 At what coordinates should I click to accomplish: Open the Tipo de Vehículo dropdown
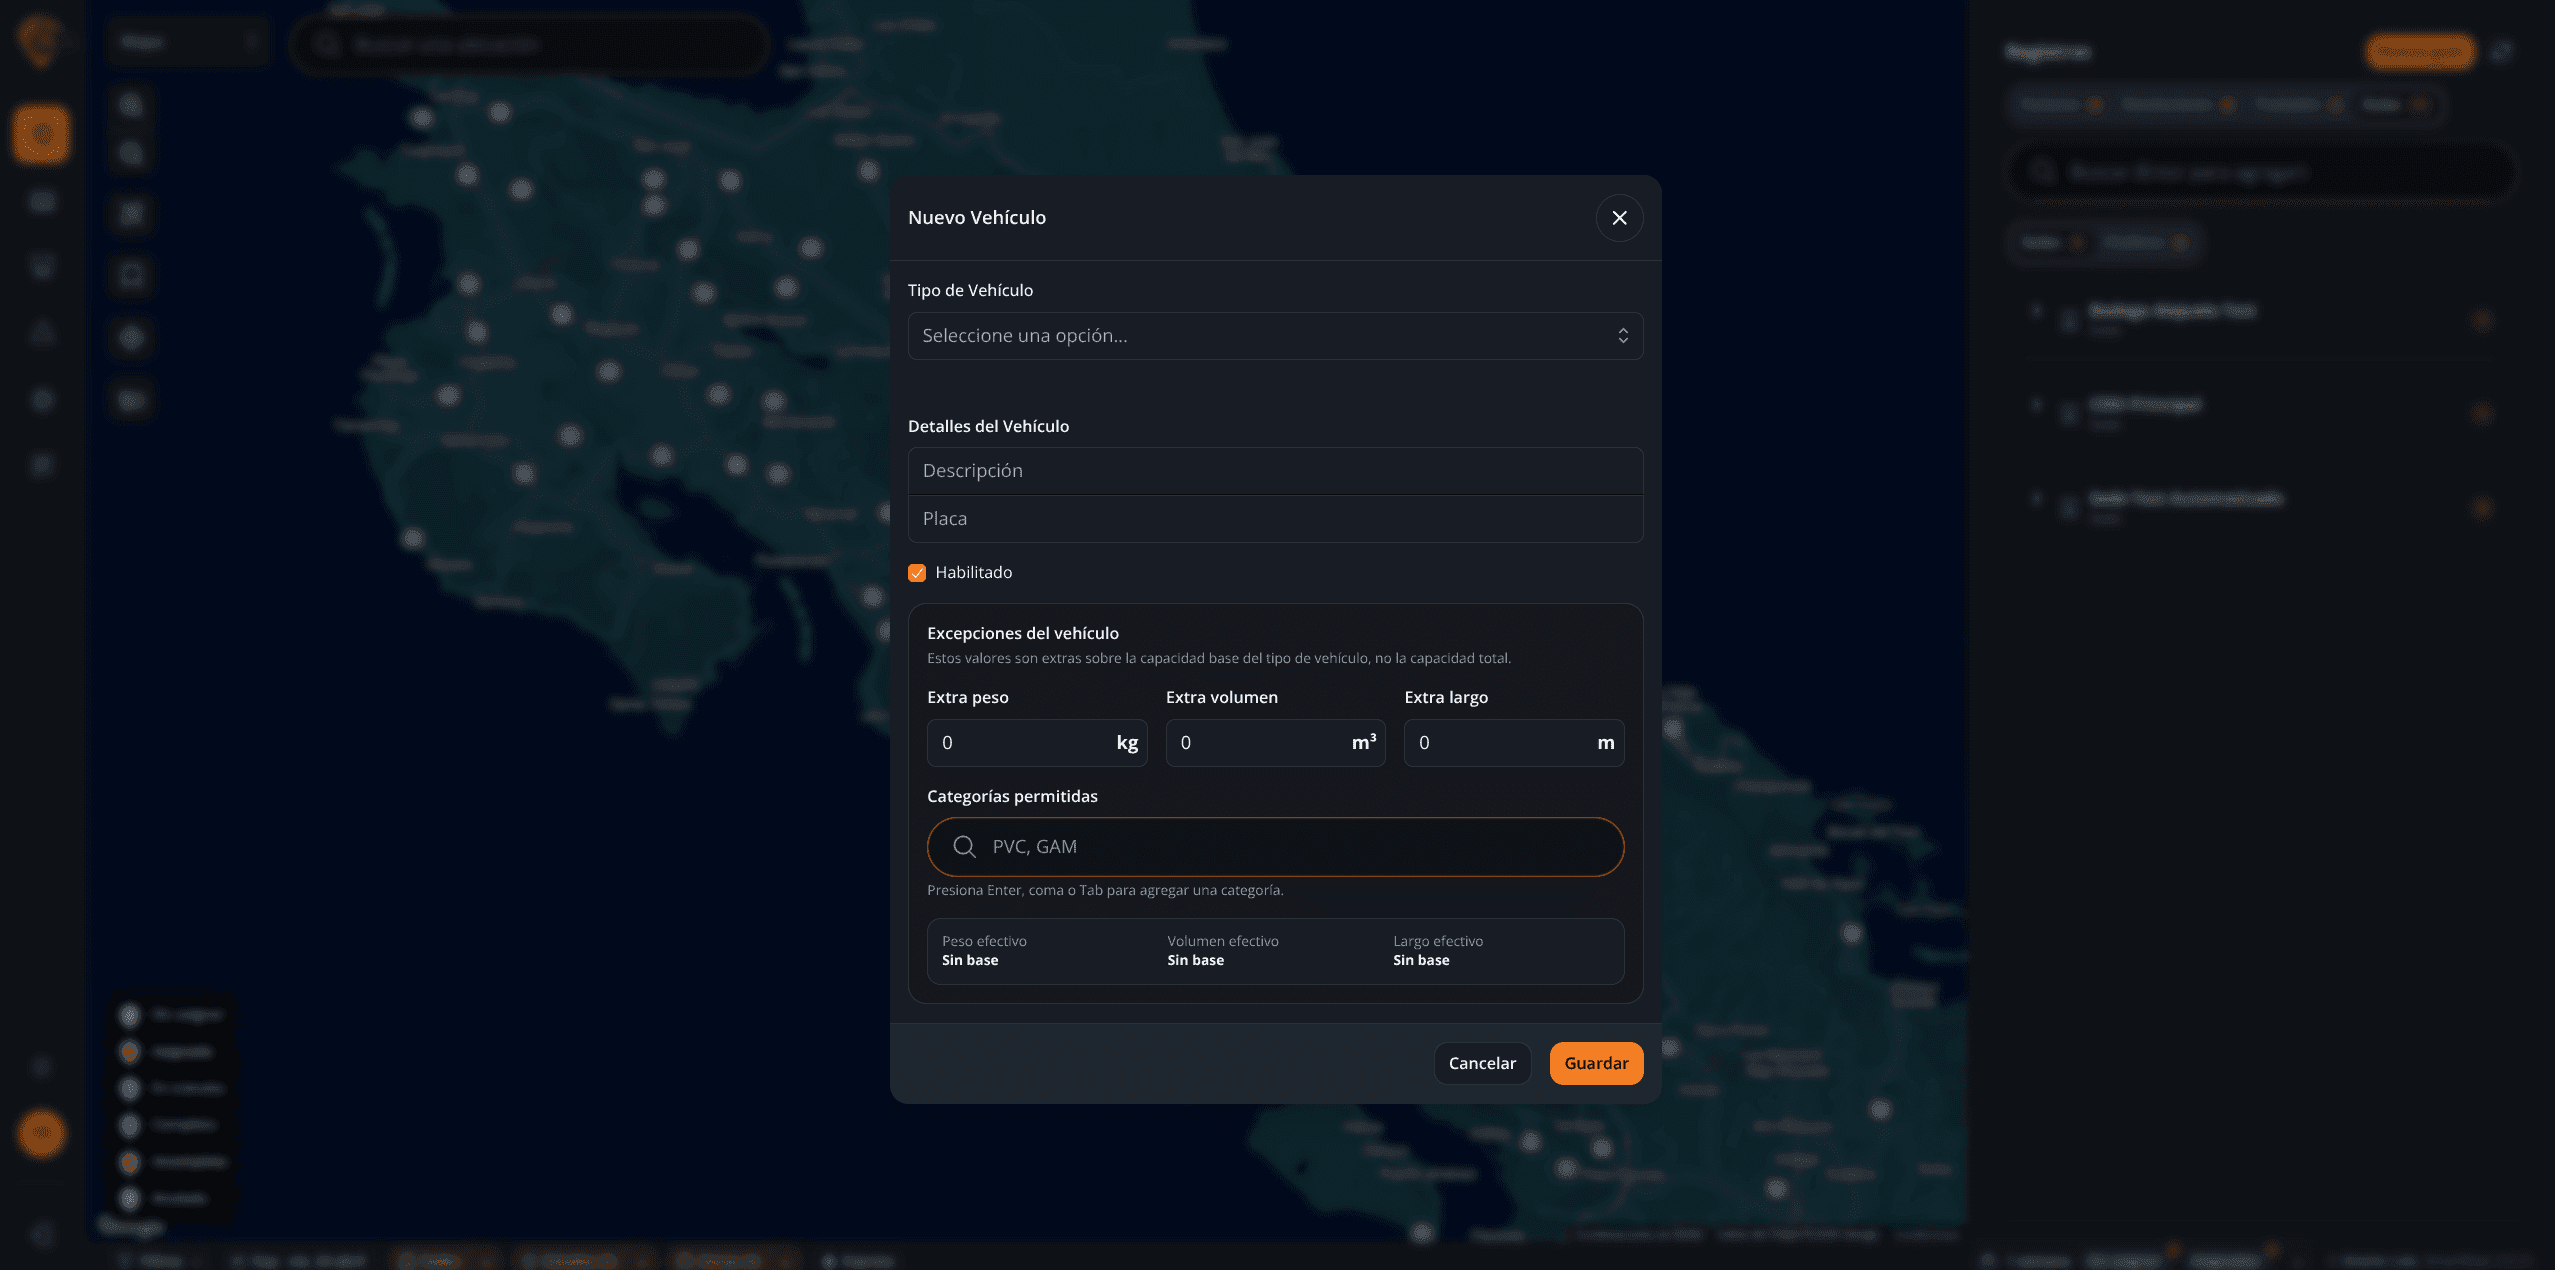pos(1275,336)
